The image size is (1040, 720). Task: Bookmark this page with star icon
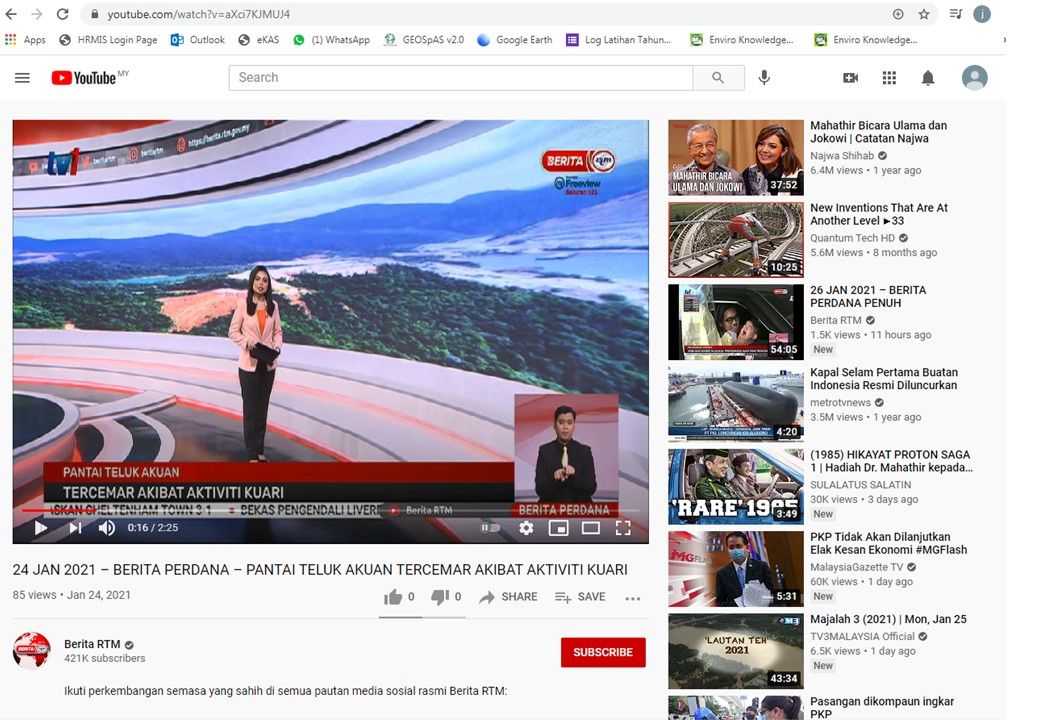coord(924,14)
